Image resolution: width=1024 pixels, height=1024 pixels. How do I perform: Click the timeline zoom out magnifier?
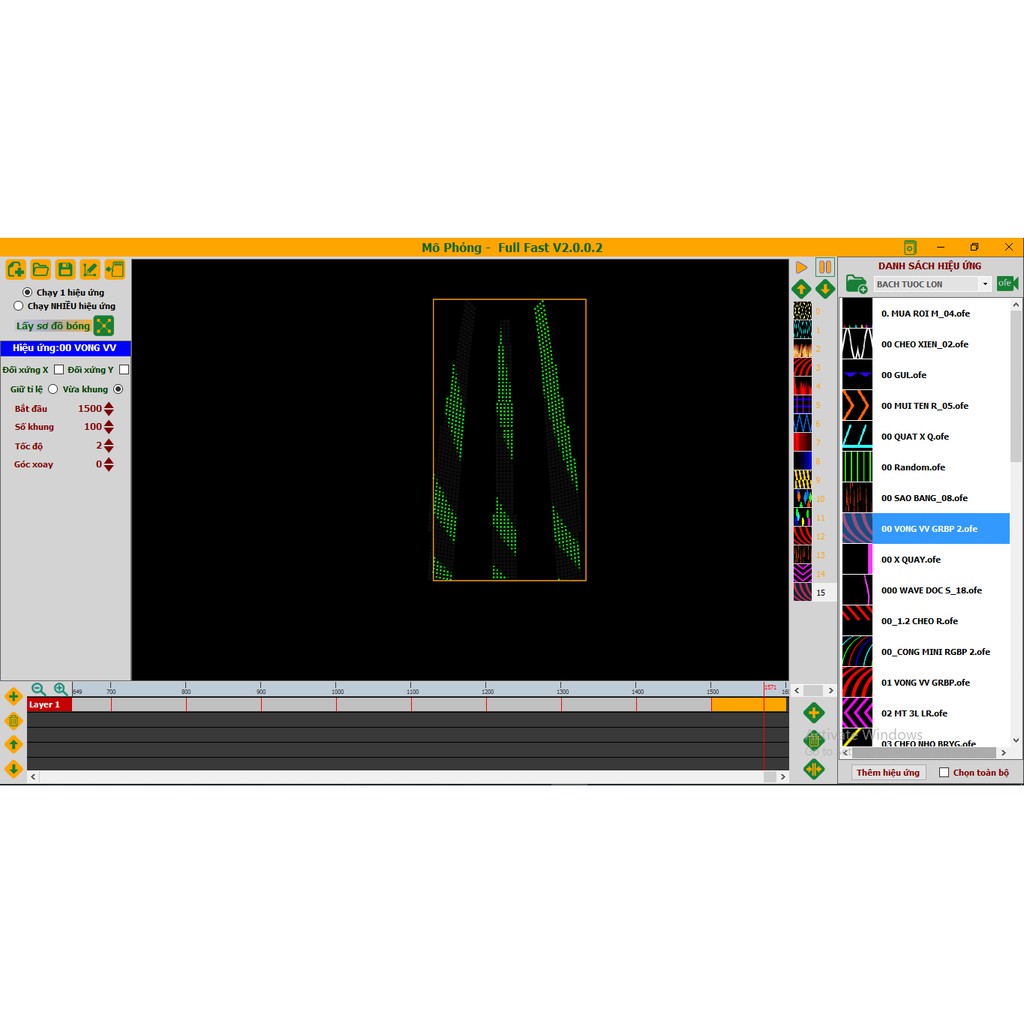[38, 689]
